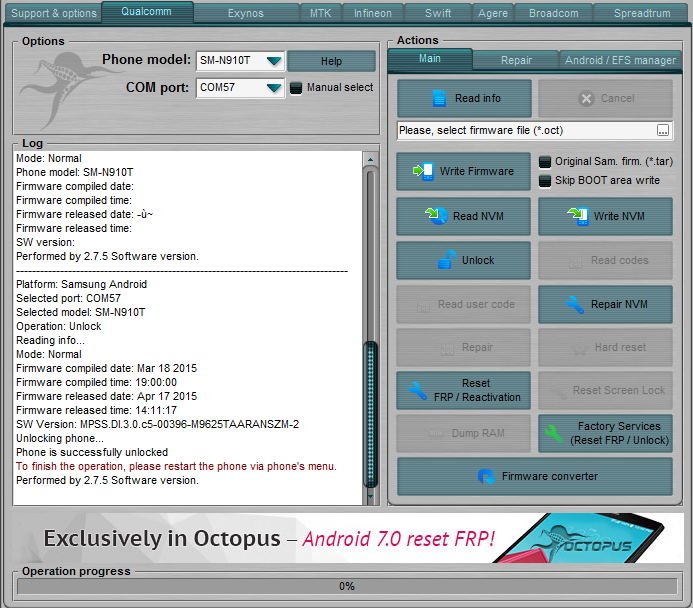Select the Main actions tab
693x608 pixels.
click(x=430, y=59)
